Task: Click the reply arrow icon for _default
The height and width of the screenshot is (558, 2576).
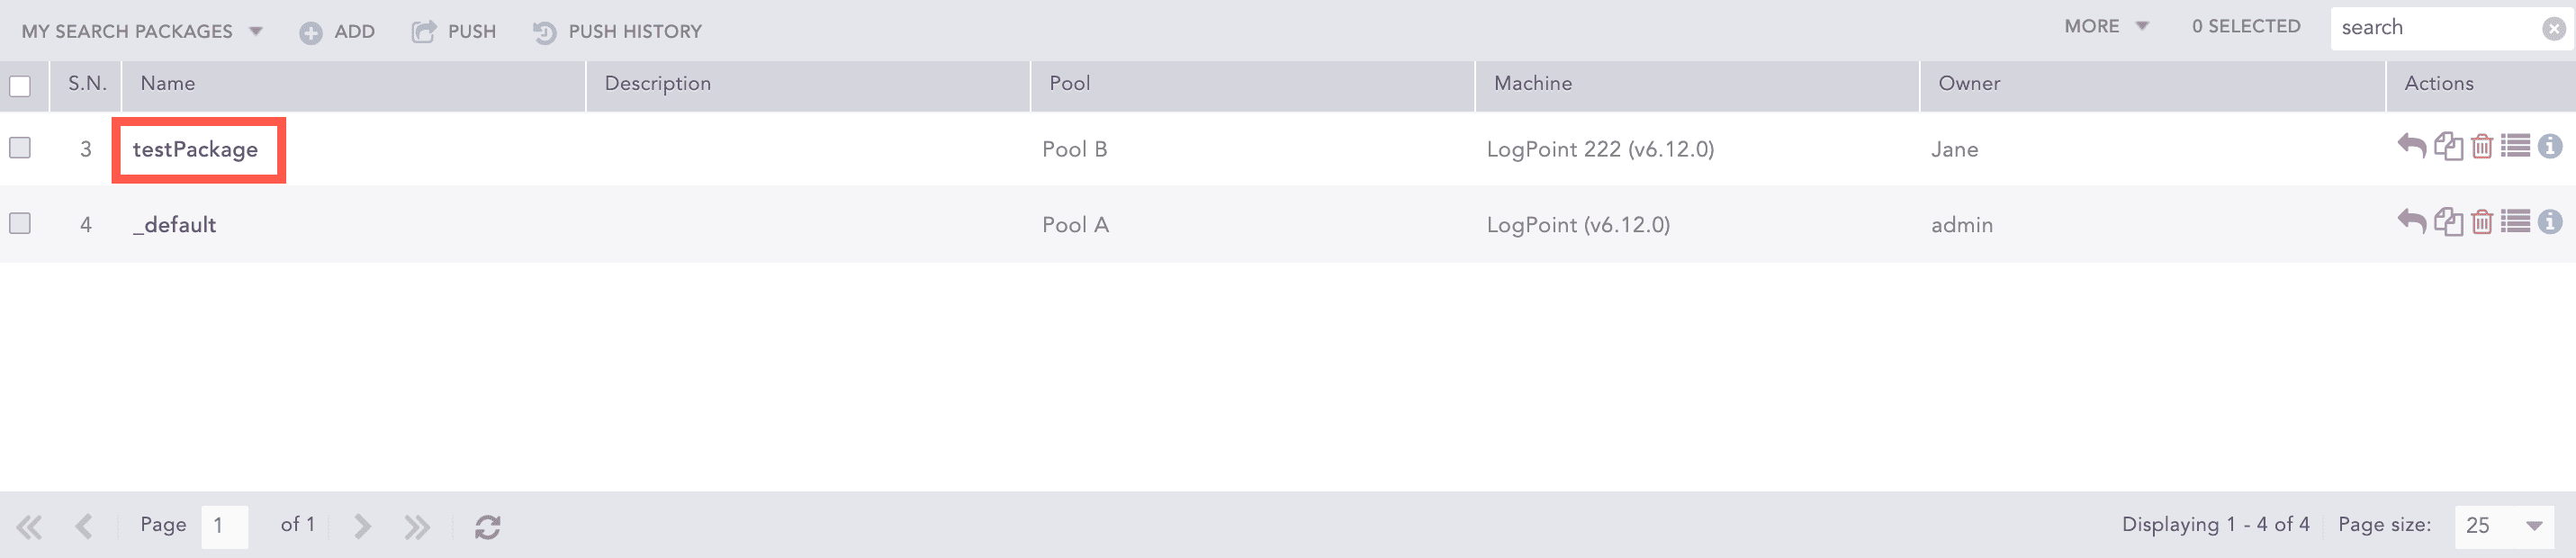Action: (x=2411, y=222)
